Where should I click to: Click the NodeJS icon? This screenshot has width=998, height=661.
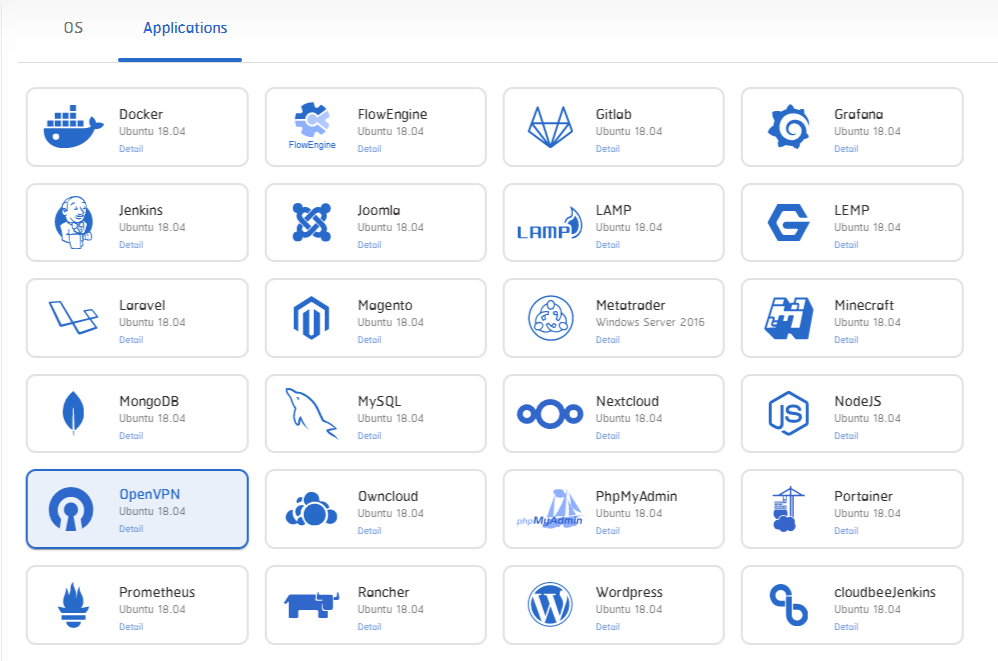click(786, 413)
